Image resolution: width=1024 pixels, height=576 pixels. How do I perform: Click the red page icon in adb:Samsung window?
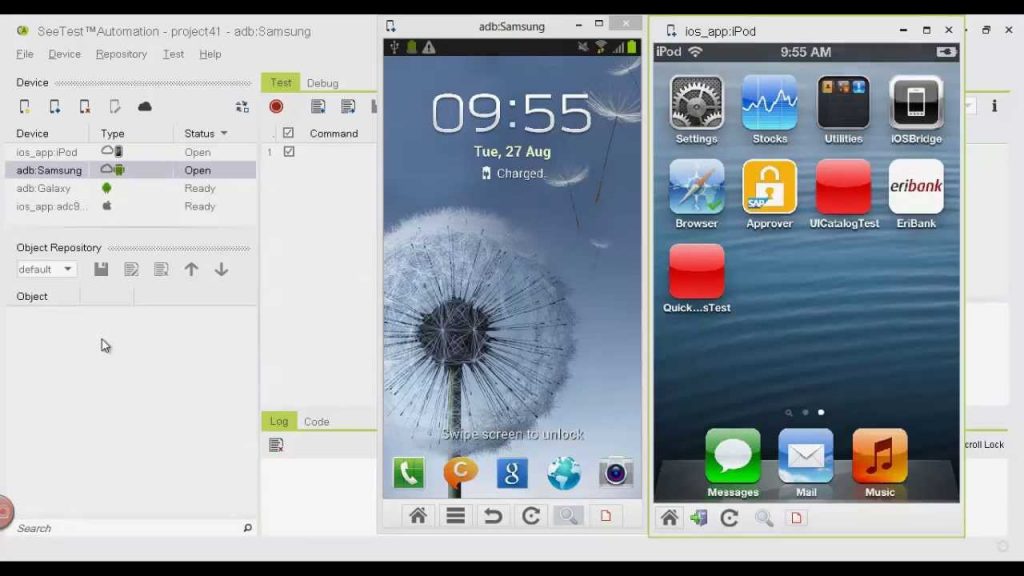606,516
